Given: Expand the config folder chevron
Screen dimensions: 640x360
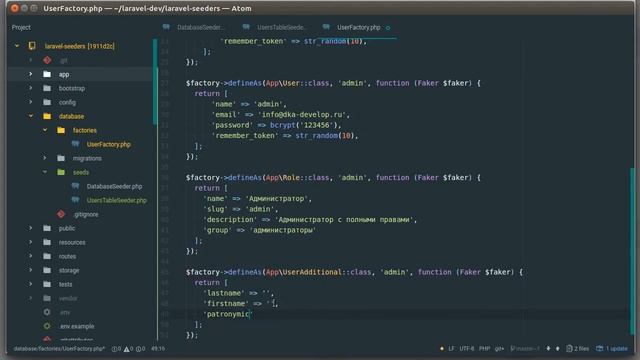Looking at the screenshot, I should point(31,102).
